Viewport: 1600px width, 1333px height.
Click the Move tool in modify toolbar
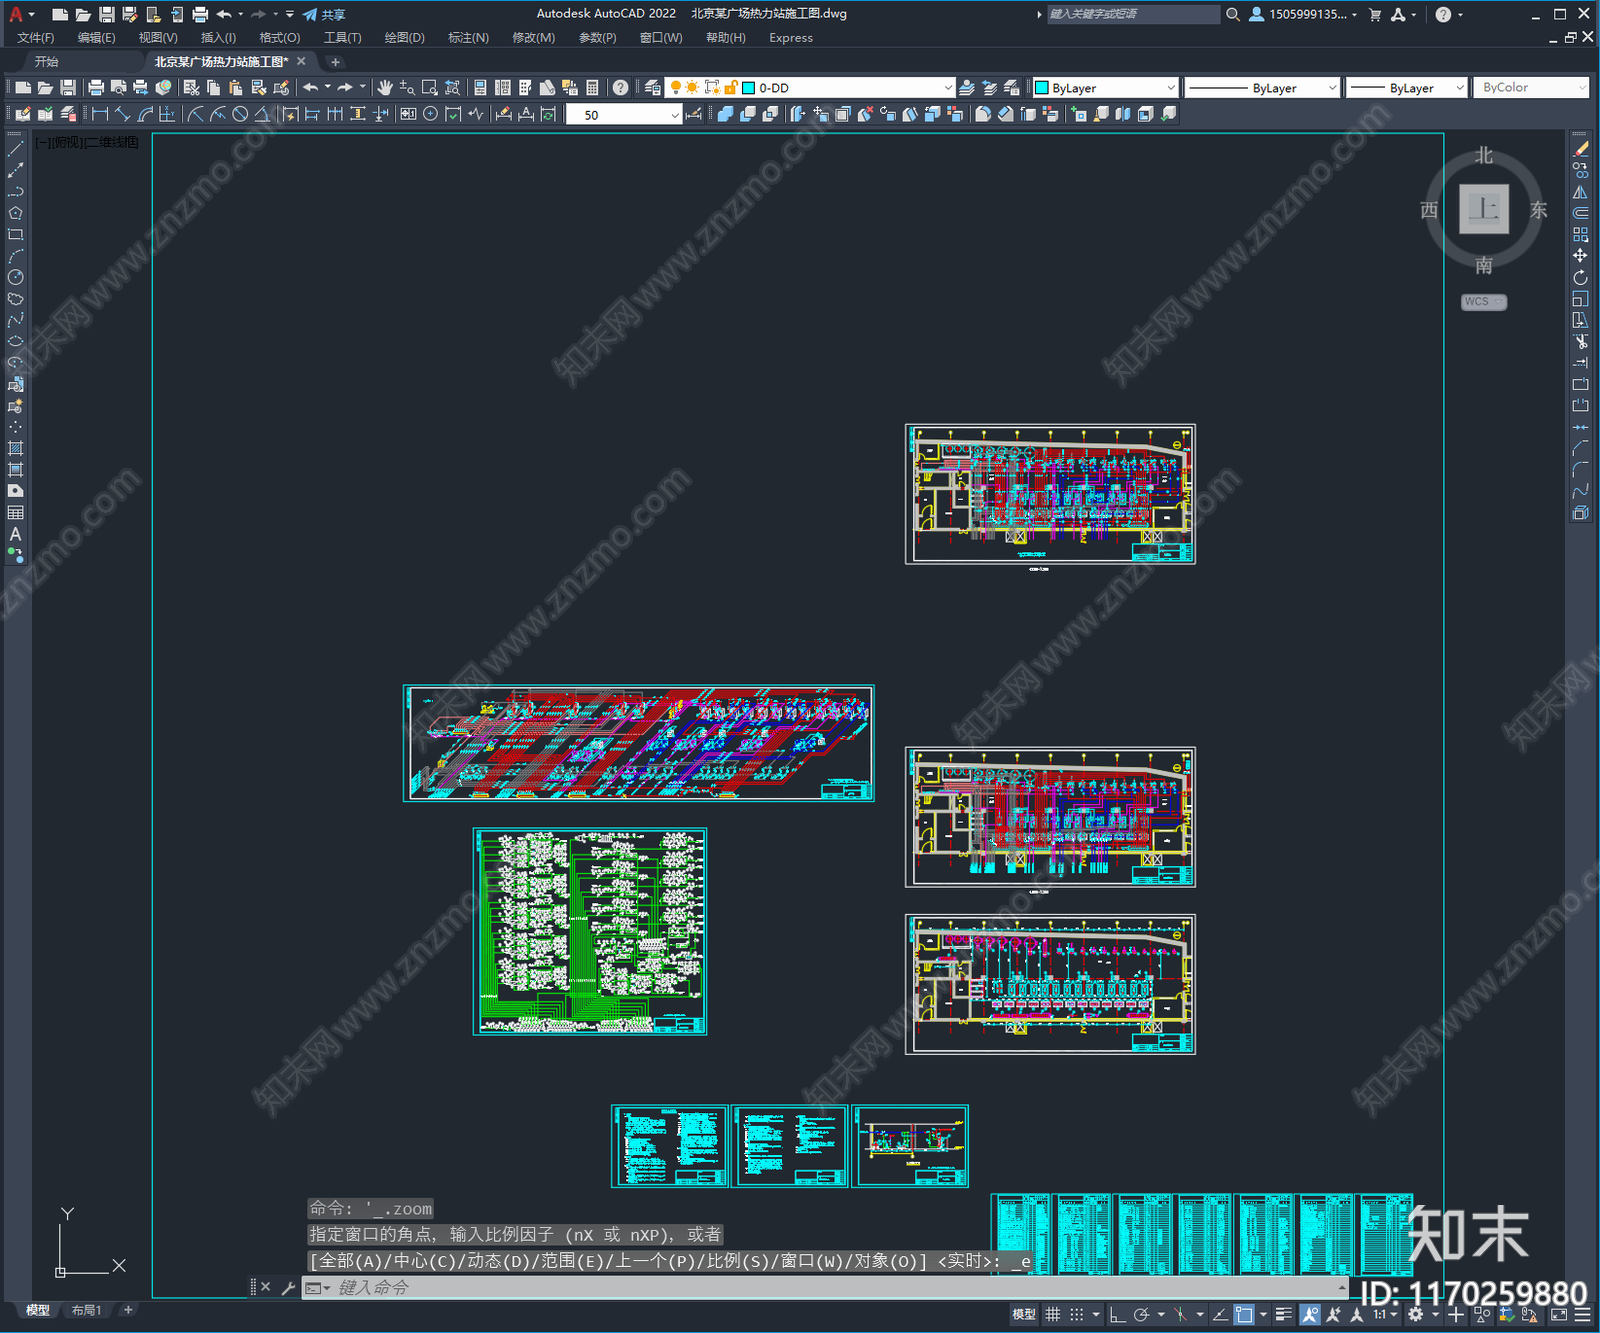pos(1580,256)
